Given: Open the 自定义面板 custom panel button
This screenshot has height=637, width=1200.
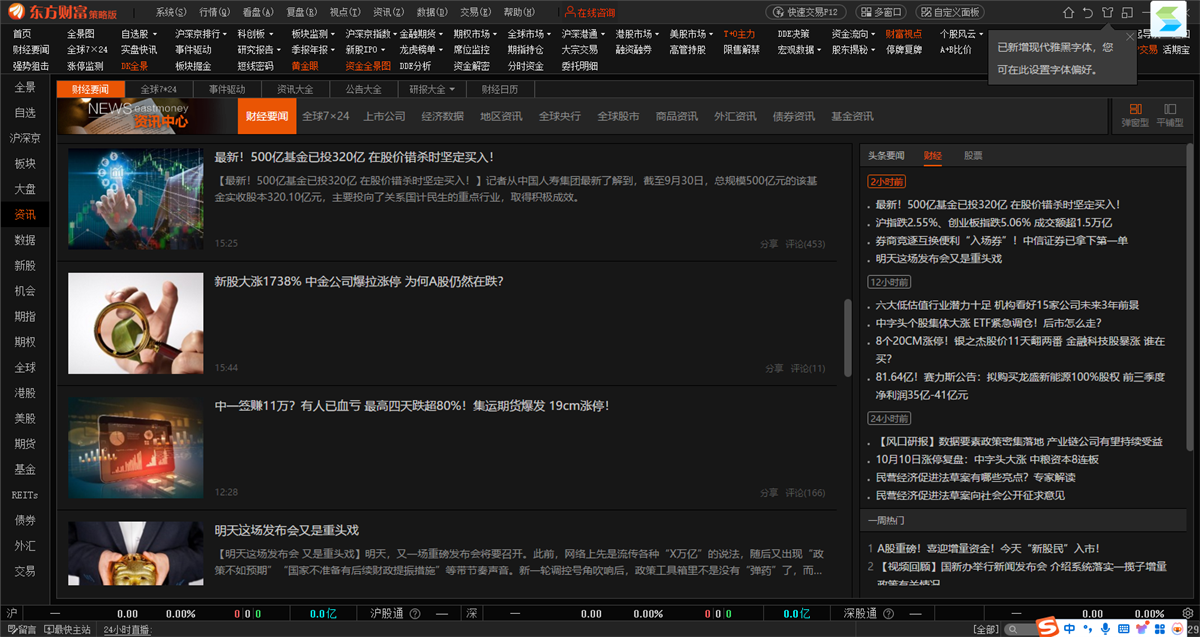Looking at the screenshot, I should 949,13.
